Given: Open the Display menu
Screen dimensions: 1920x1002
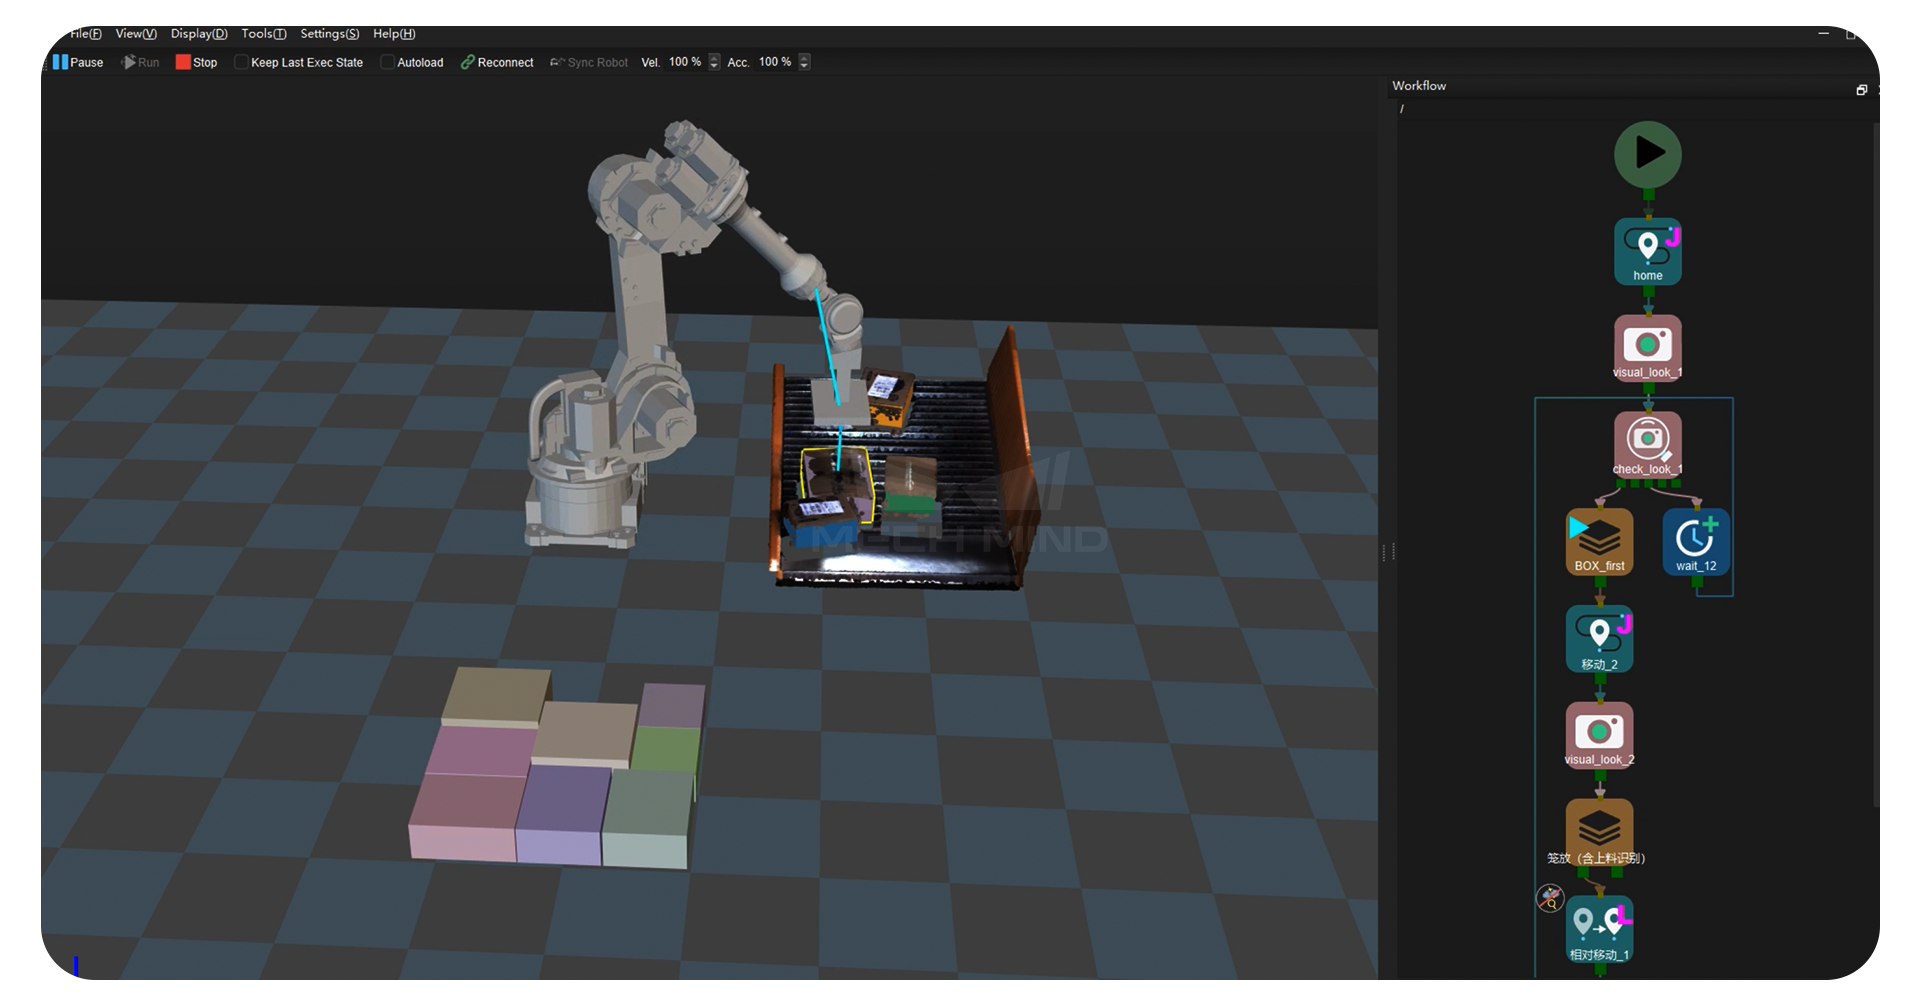Looking at the screenshot, I should [198, 33].
